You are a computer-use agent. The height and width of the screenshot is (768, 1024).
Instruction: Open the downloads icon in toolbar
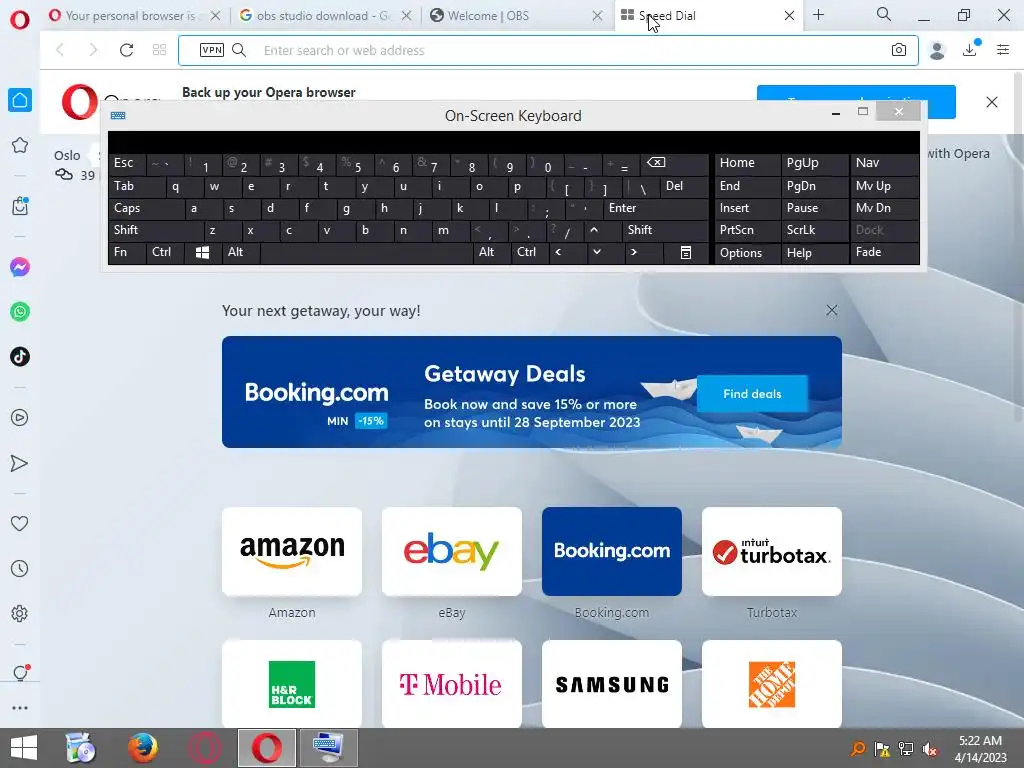point(971,49)
